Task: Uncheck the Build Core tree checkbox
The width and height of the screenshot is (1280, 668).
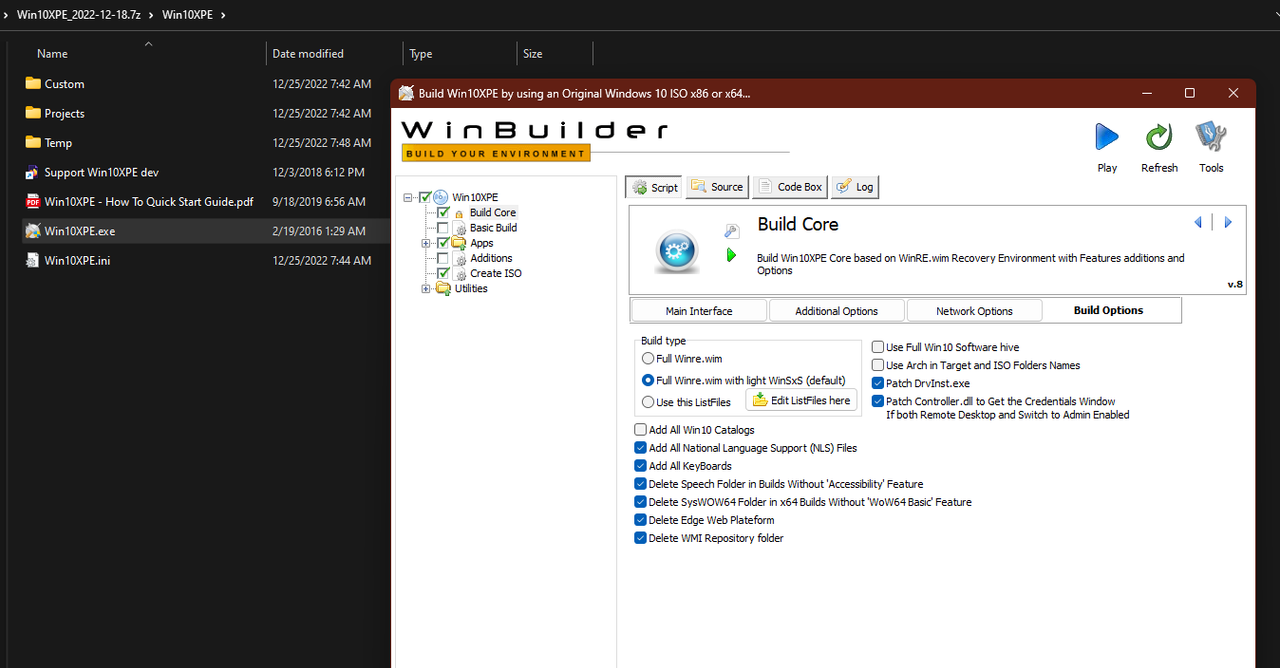Action: (x=443, y=213)
